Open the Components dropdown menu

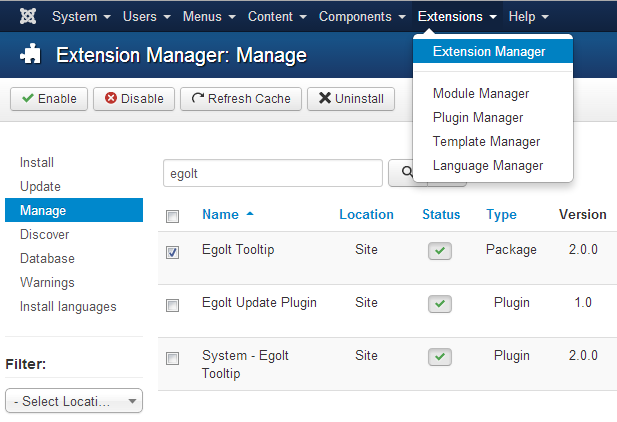tap(362, 17)
